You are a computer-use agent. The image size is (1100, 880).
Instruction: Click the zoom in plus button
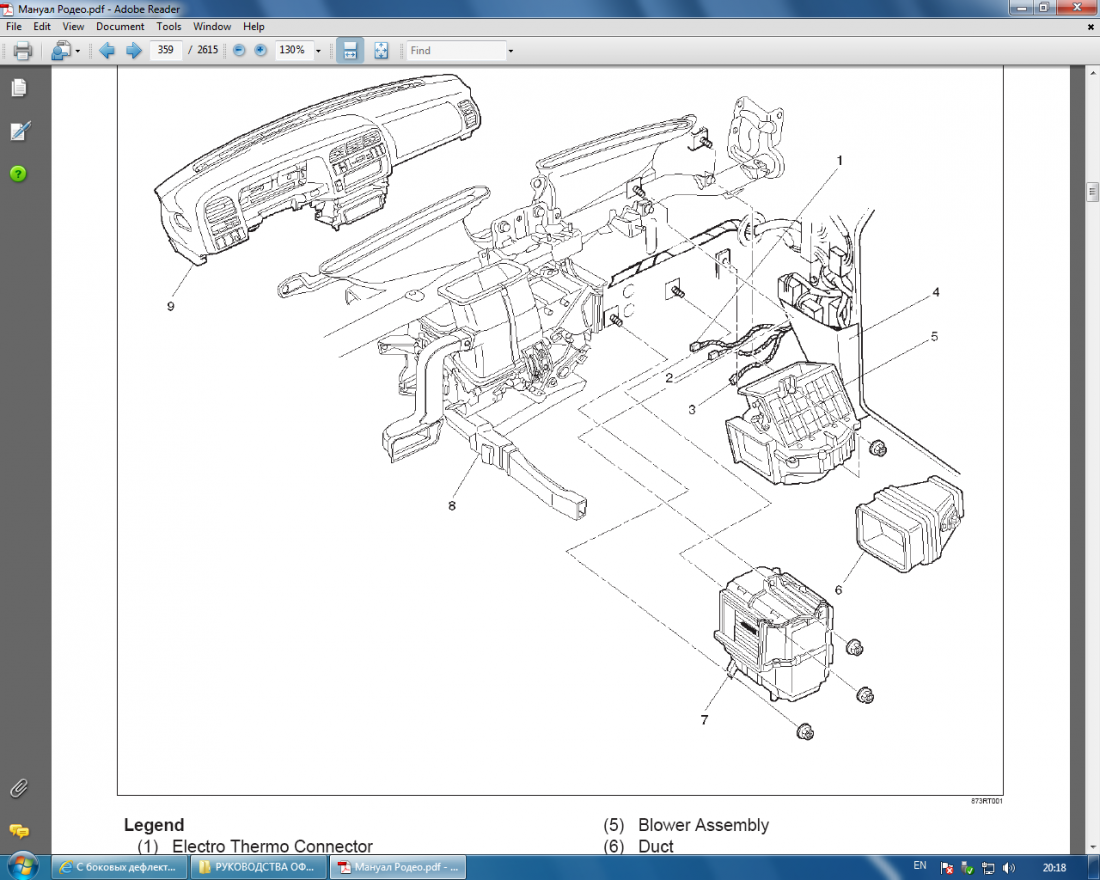261,51
